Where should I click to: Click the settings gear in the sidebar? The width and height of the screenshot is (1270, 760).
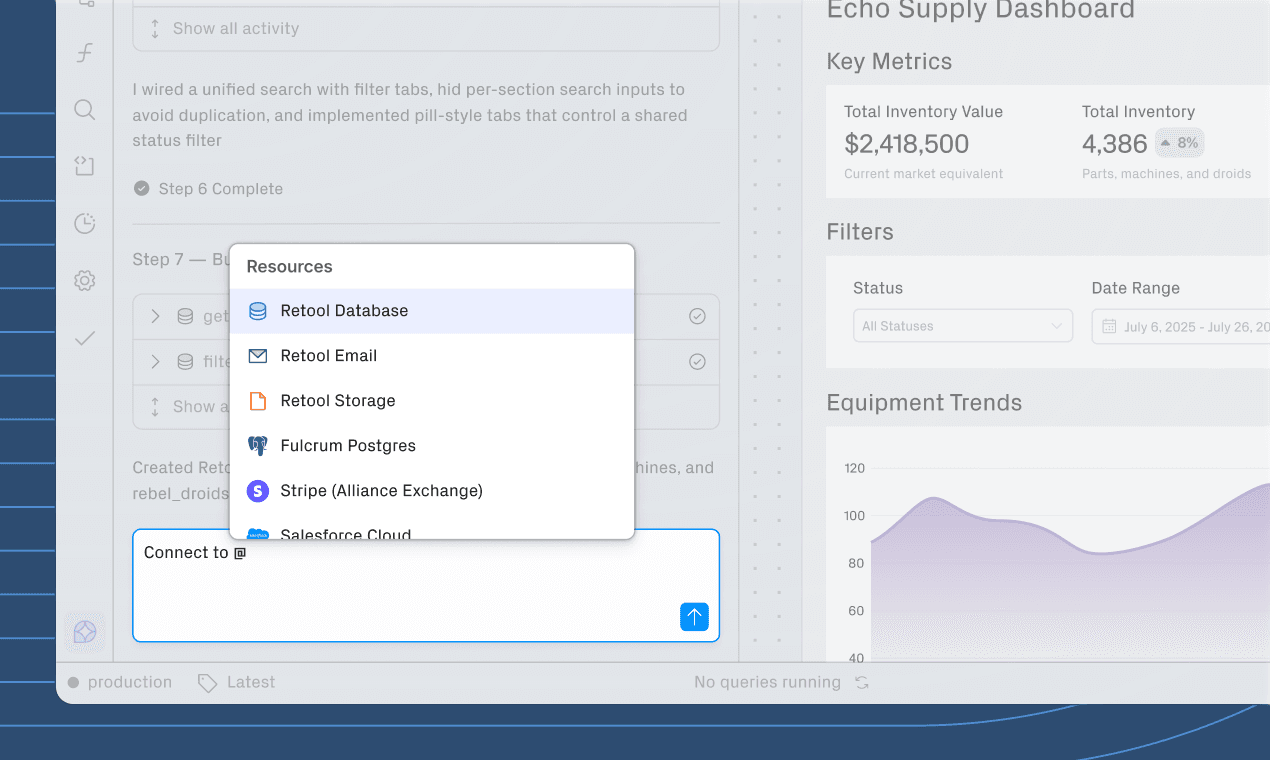point(85,281)
